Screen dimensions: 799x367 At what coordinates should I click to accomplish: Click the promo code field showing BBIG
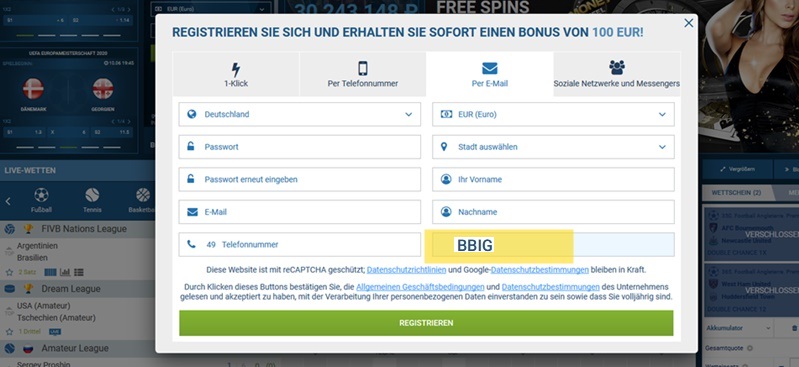(553, 245)
